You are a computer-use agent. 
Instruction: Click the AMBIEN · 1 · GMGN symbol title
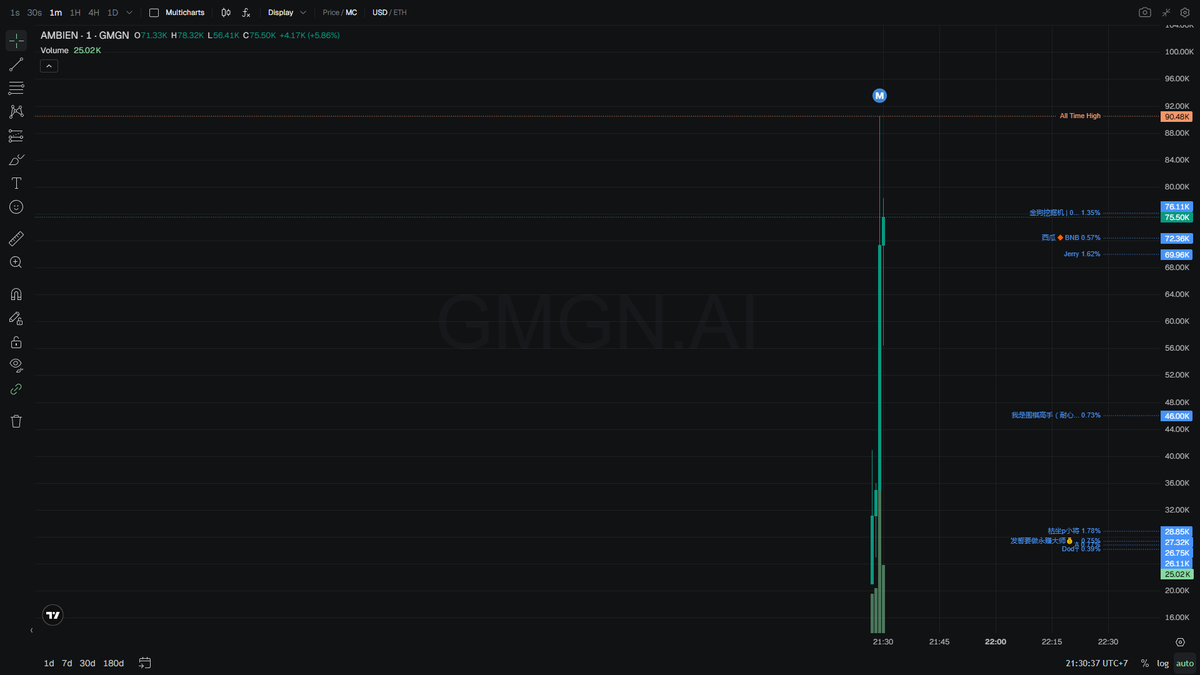(85, 35)
